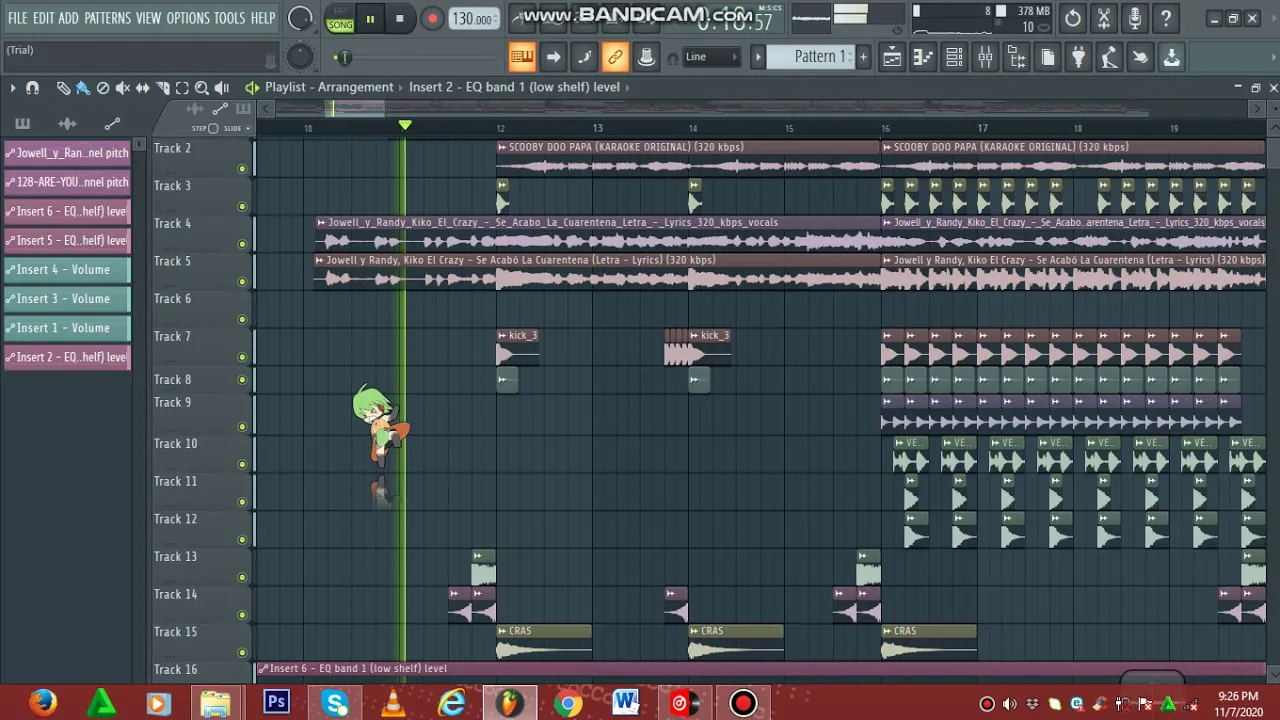Open the Mixer icon

click(985, 57)
